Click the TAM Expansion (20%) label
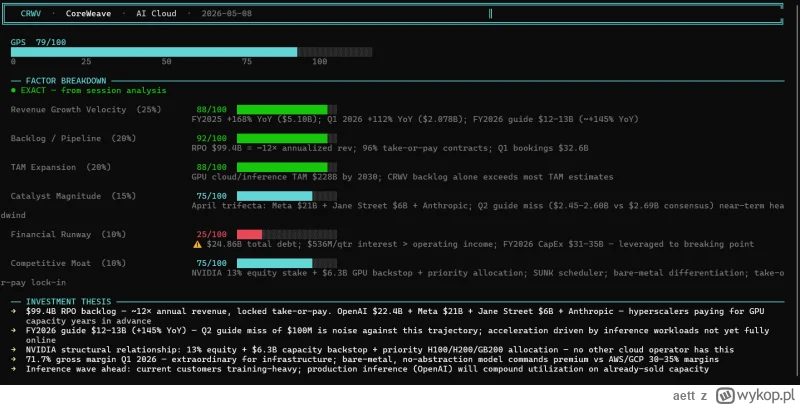 click(x=61, y=167)
